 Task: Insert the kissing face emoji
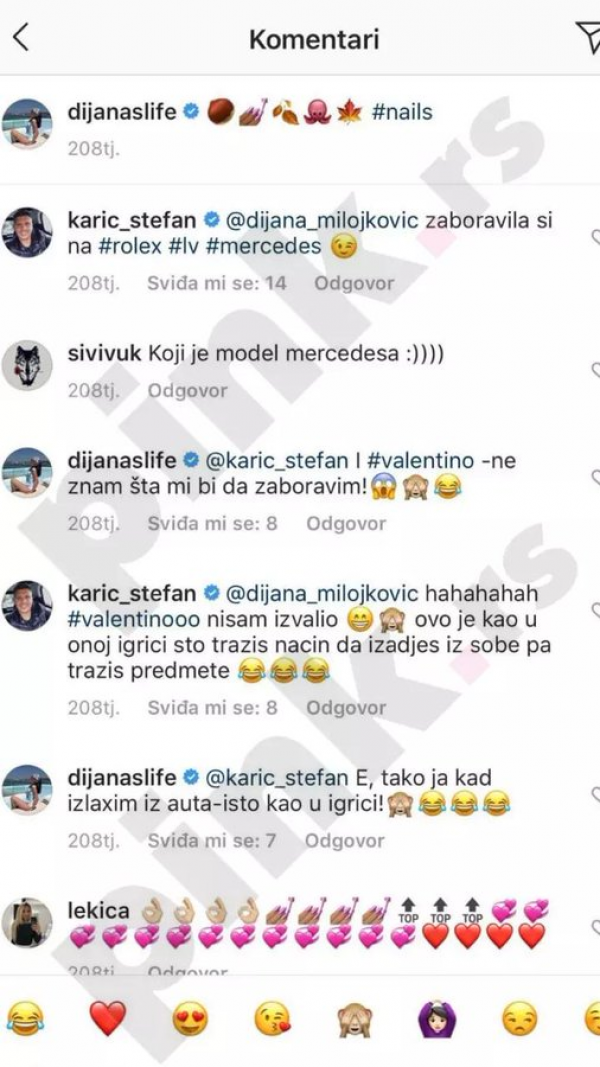pyautogui.click(x=272, y=1020)
